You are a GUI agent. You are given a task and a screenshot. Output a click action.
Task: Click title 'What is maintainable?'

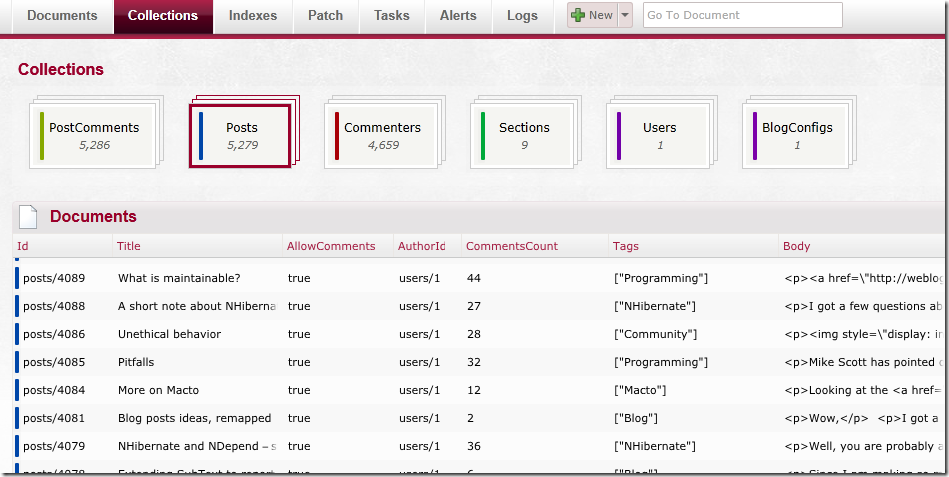click(179, 278)
